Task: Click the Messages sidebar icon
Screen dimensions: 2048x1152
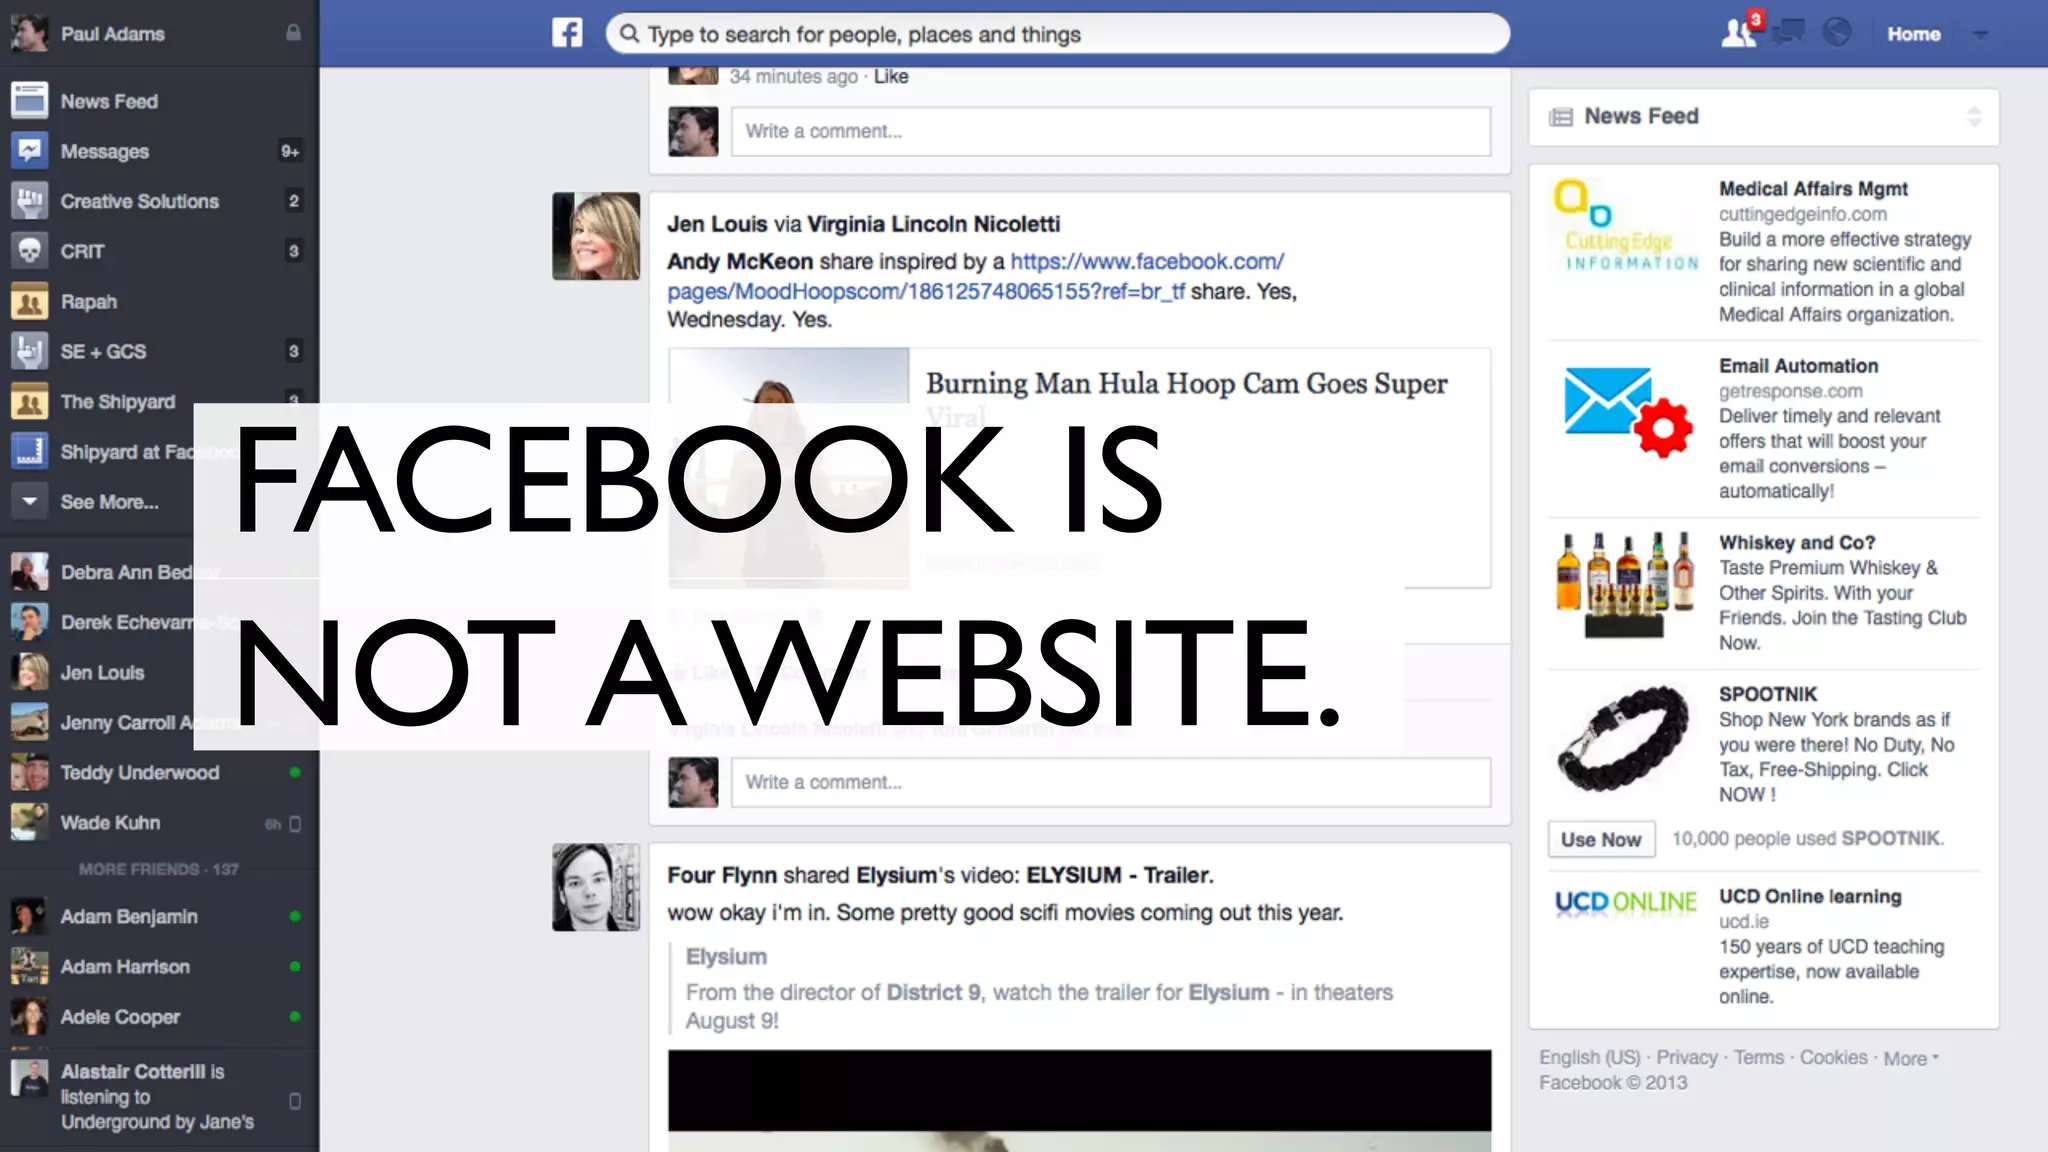Action: 29,151
